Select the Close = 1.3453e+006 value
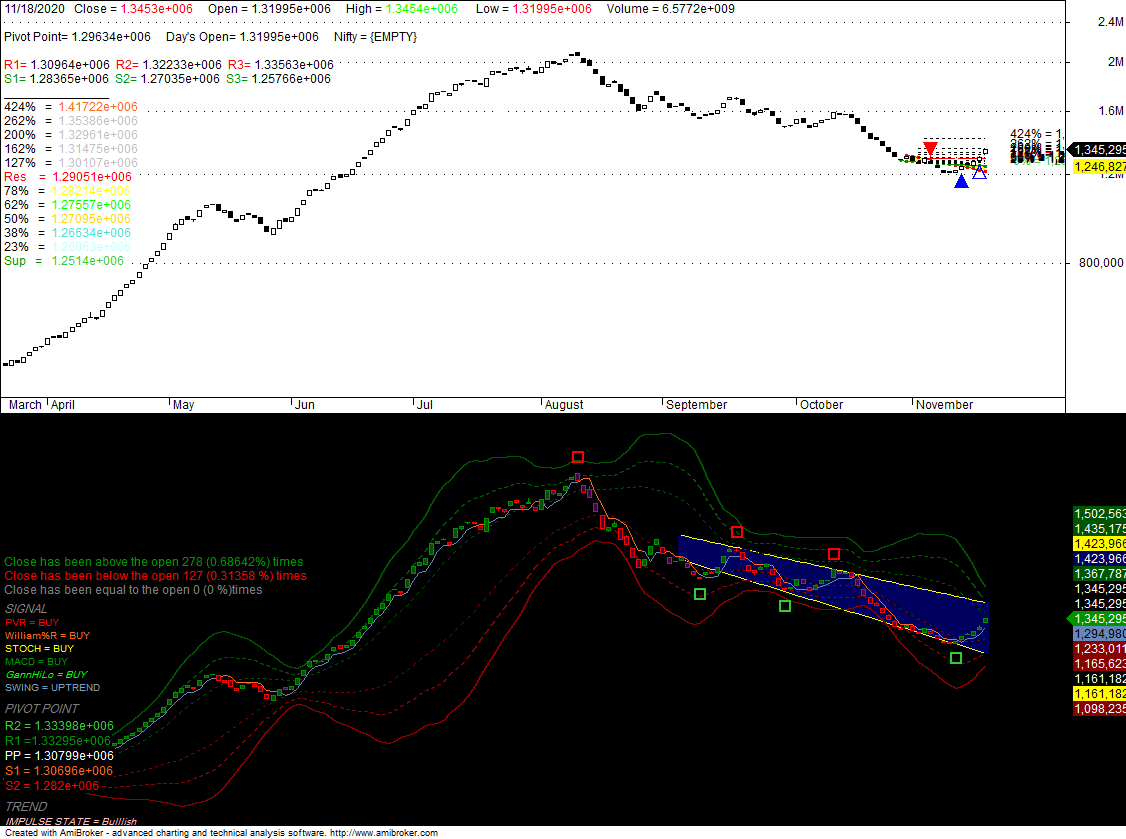This screenshot has height=839, width=1126. point(134,9)
